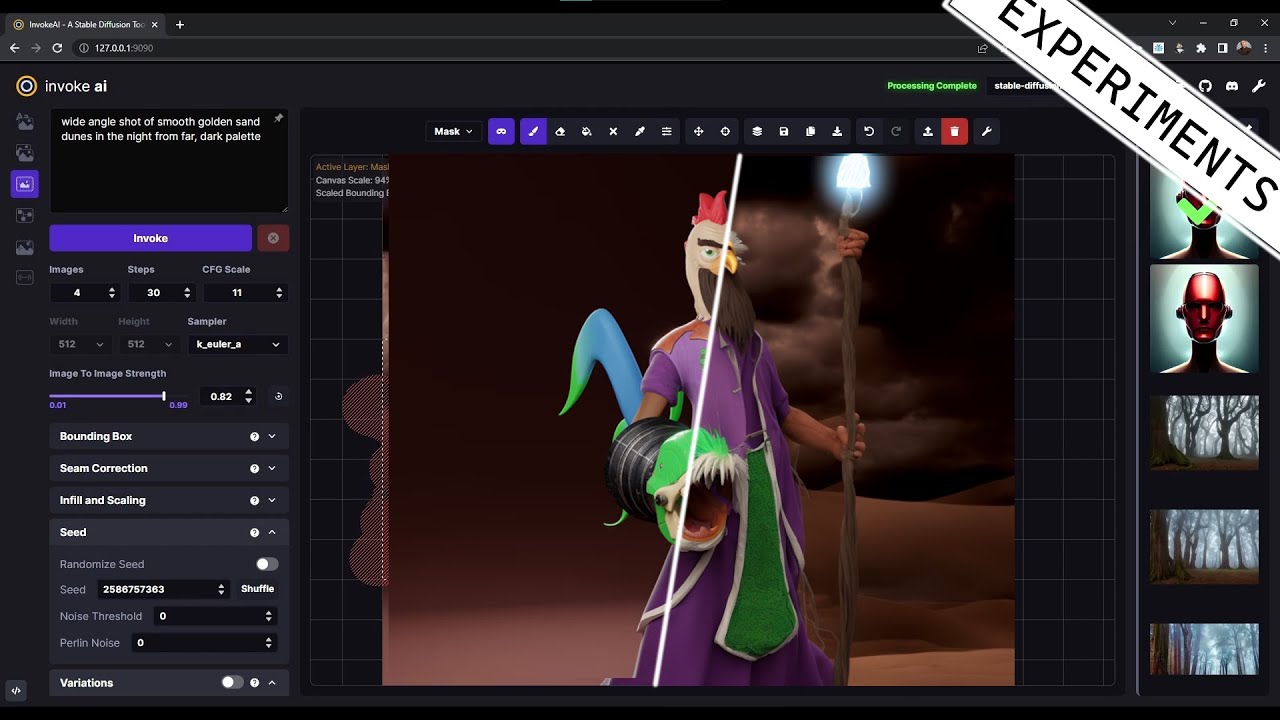Click the browser address bar

[x=520, y=47]
